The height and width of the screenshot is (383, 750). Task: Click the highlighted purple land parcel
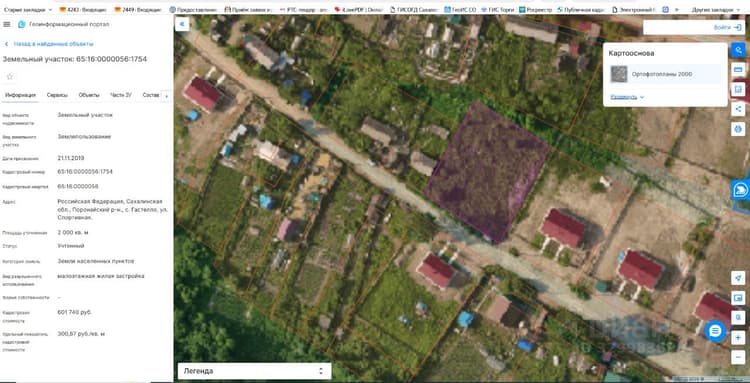point(486,172)
